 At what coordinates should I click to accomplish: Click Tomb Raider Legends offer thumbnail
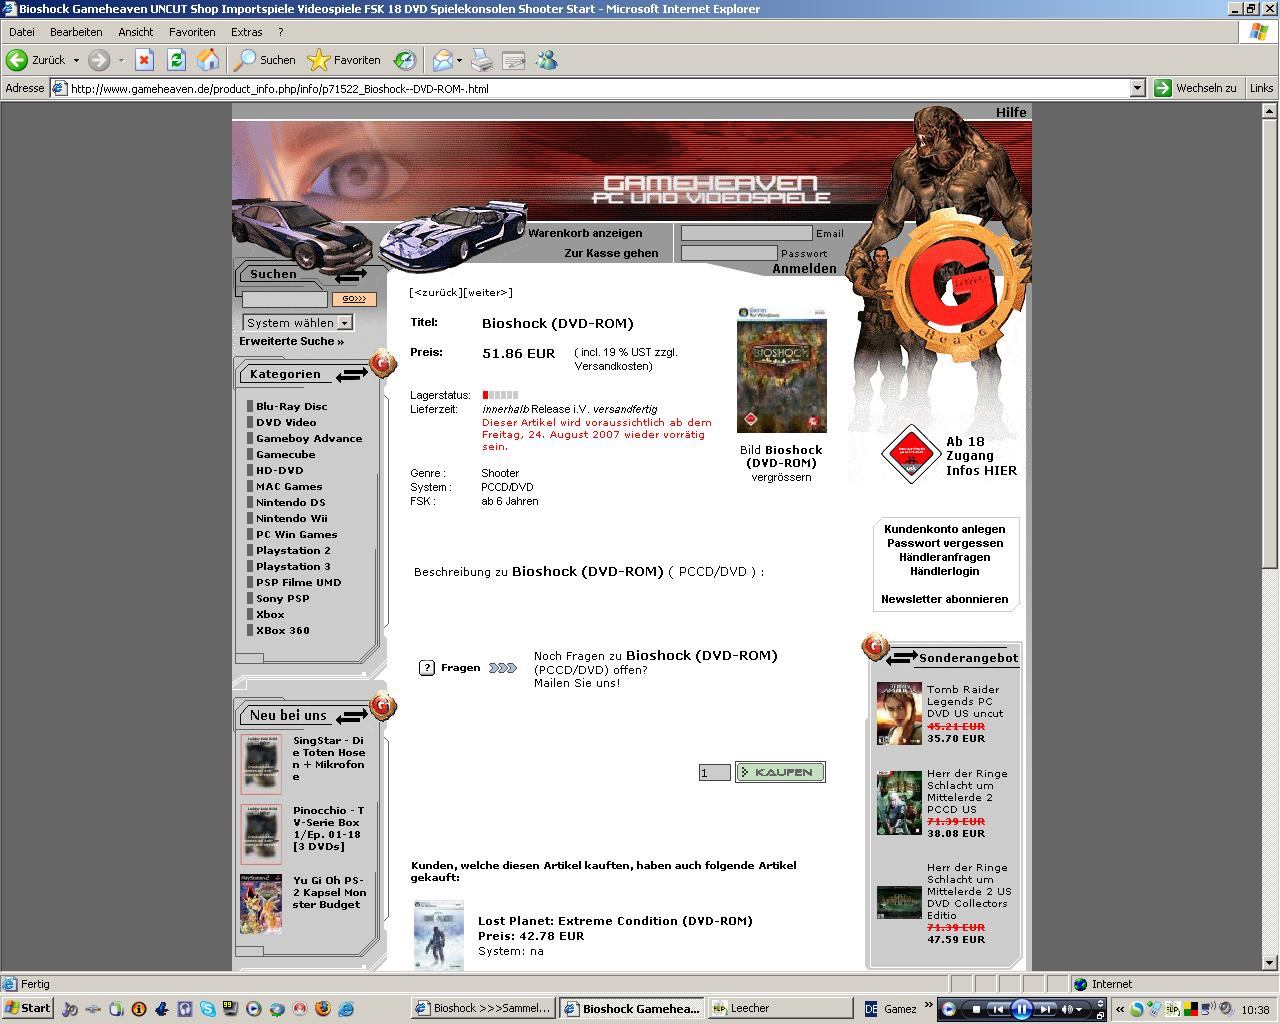coord(899,713)
